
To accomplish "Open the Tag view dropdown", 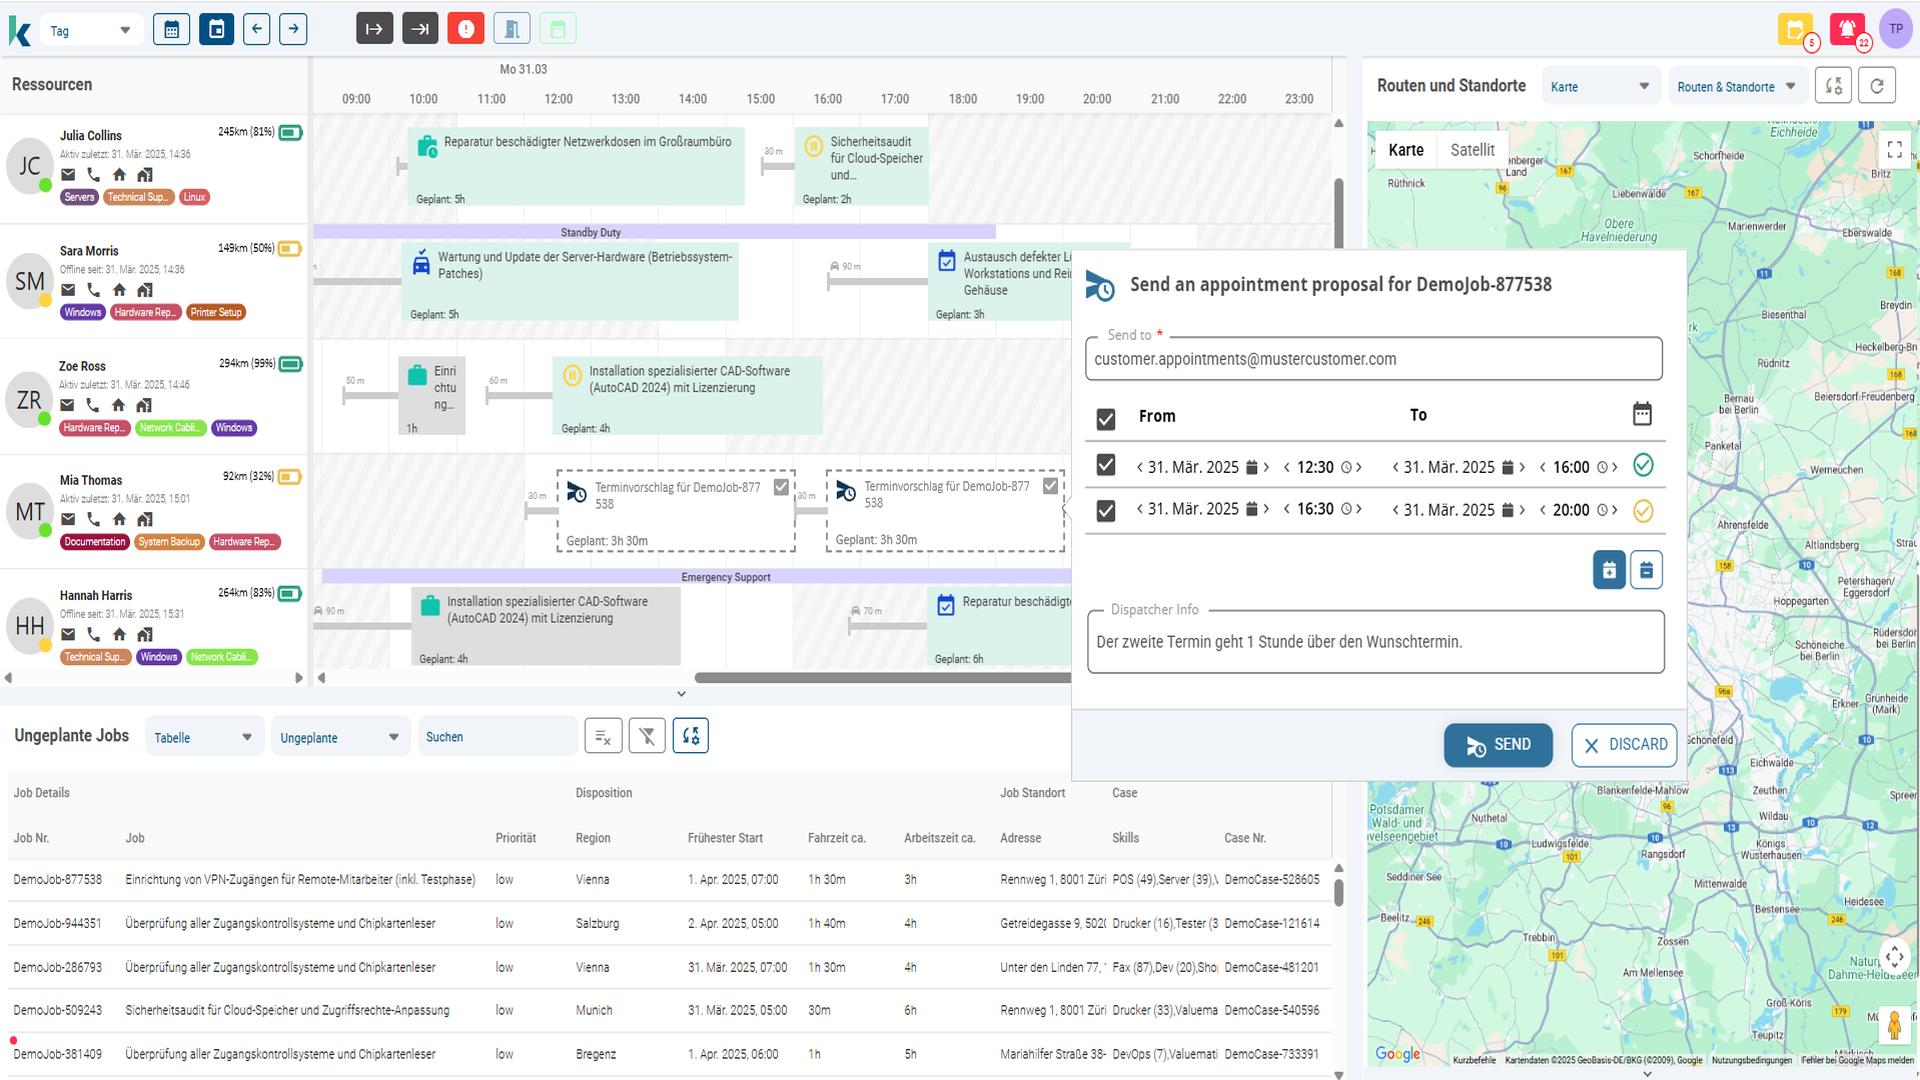I will click(x=90, y=30).
